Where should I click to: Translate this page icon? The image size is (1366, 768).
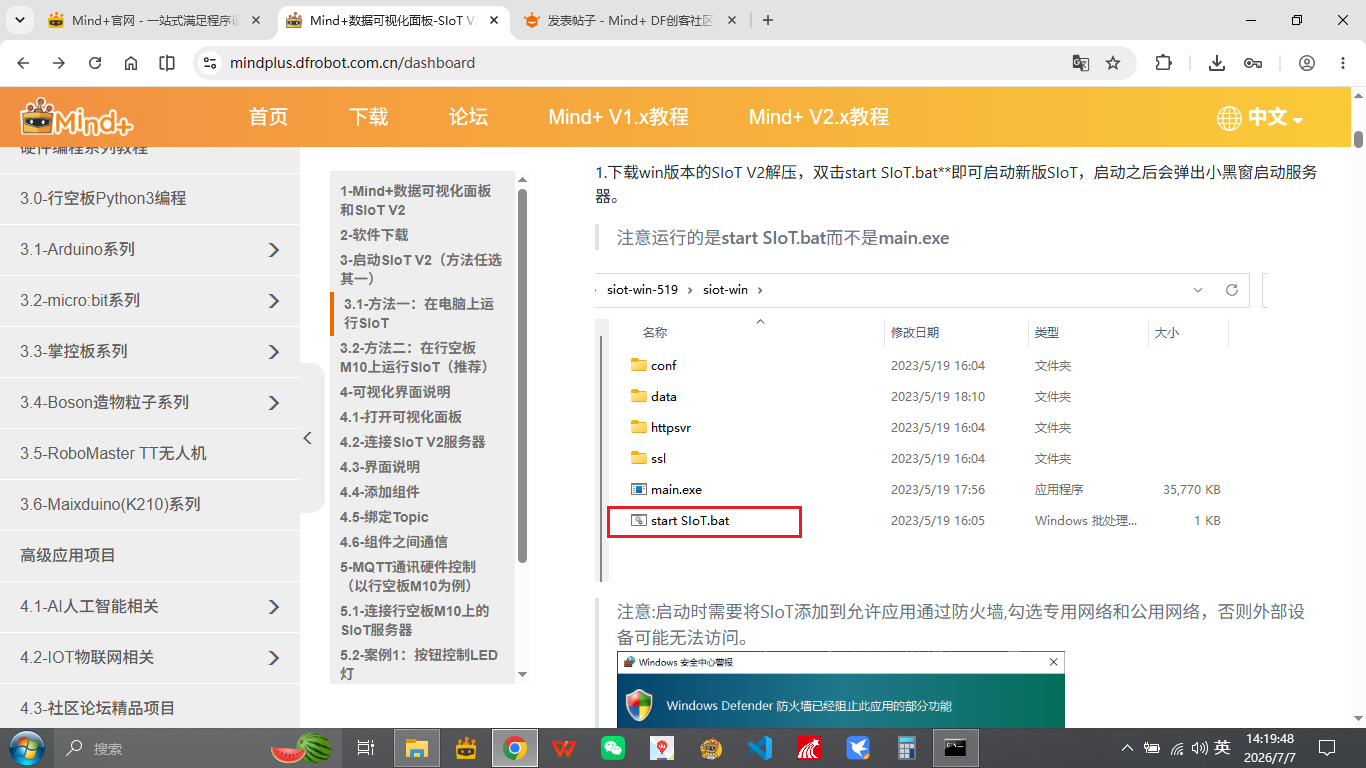(x=1081, y=63)
